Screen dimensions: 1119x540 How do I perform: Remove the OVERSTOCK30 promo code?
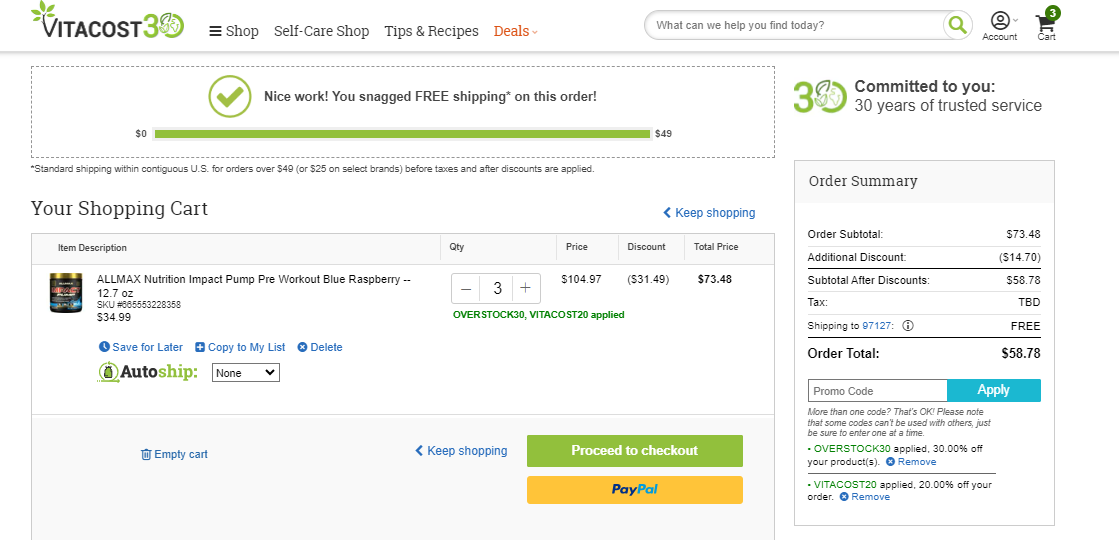(911, 462)
